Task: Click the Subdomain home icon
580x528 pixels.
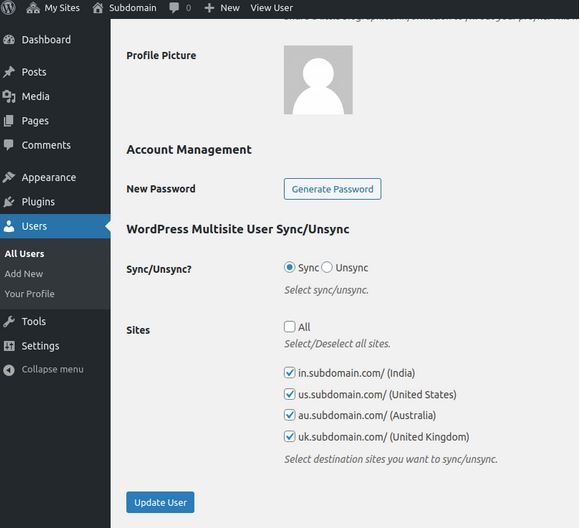Action: pyautogui.click(x=98, y=8)
